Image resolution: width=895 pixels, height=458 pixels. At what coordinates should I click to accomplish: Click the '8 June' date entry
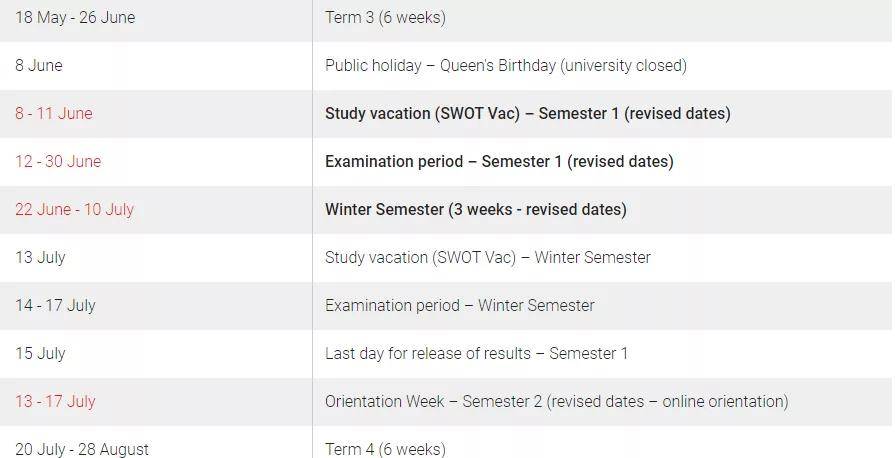[39, 66]
